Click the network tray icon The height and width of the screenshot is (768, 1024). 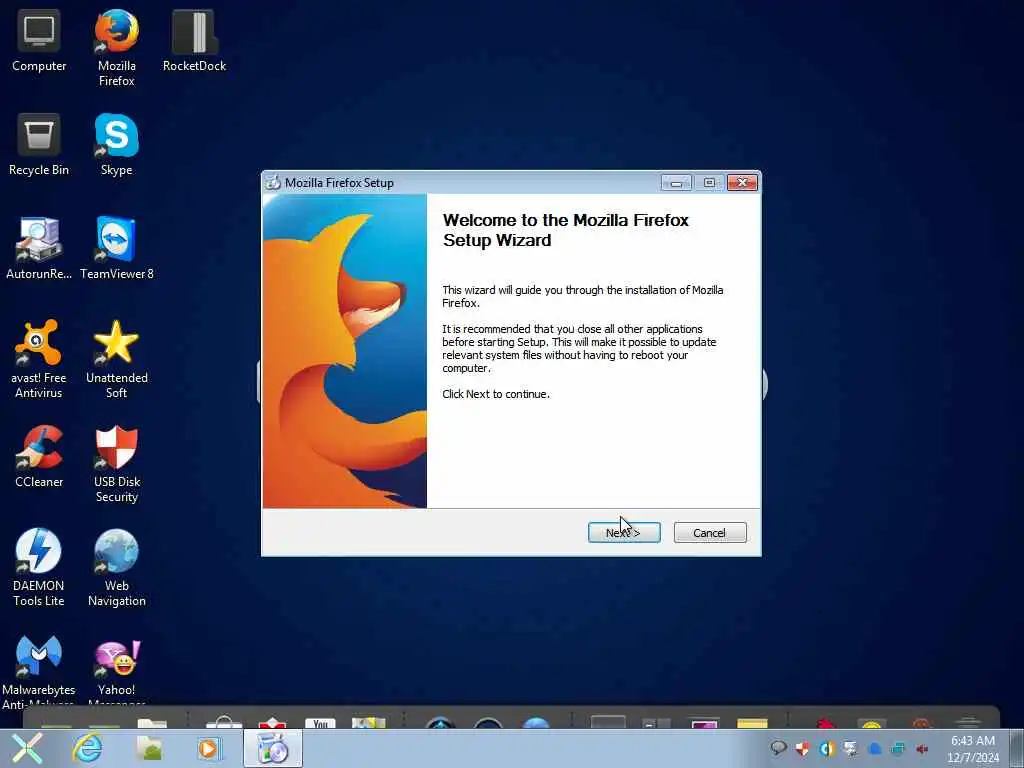coord(899,749)
